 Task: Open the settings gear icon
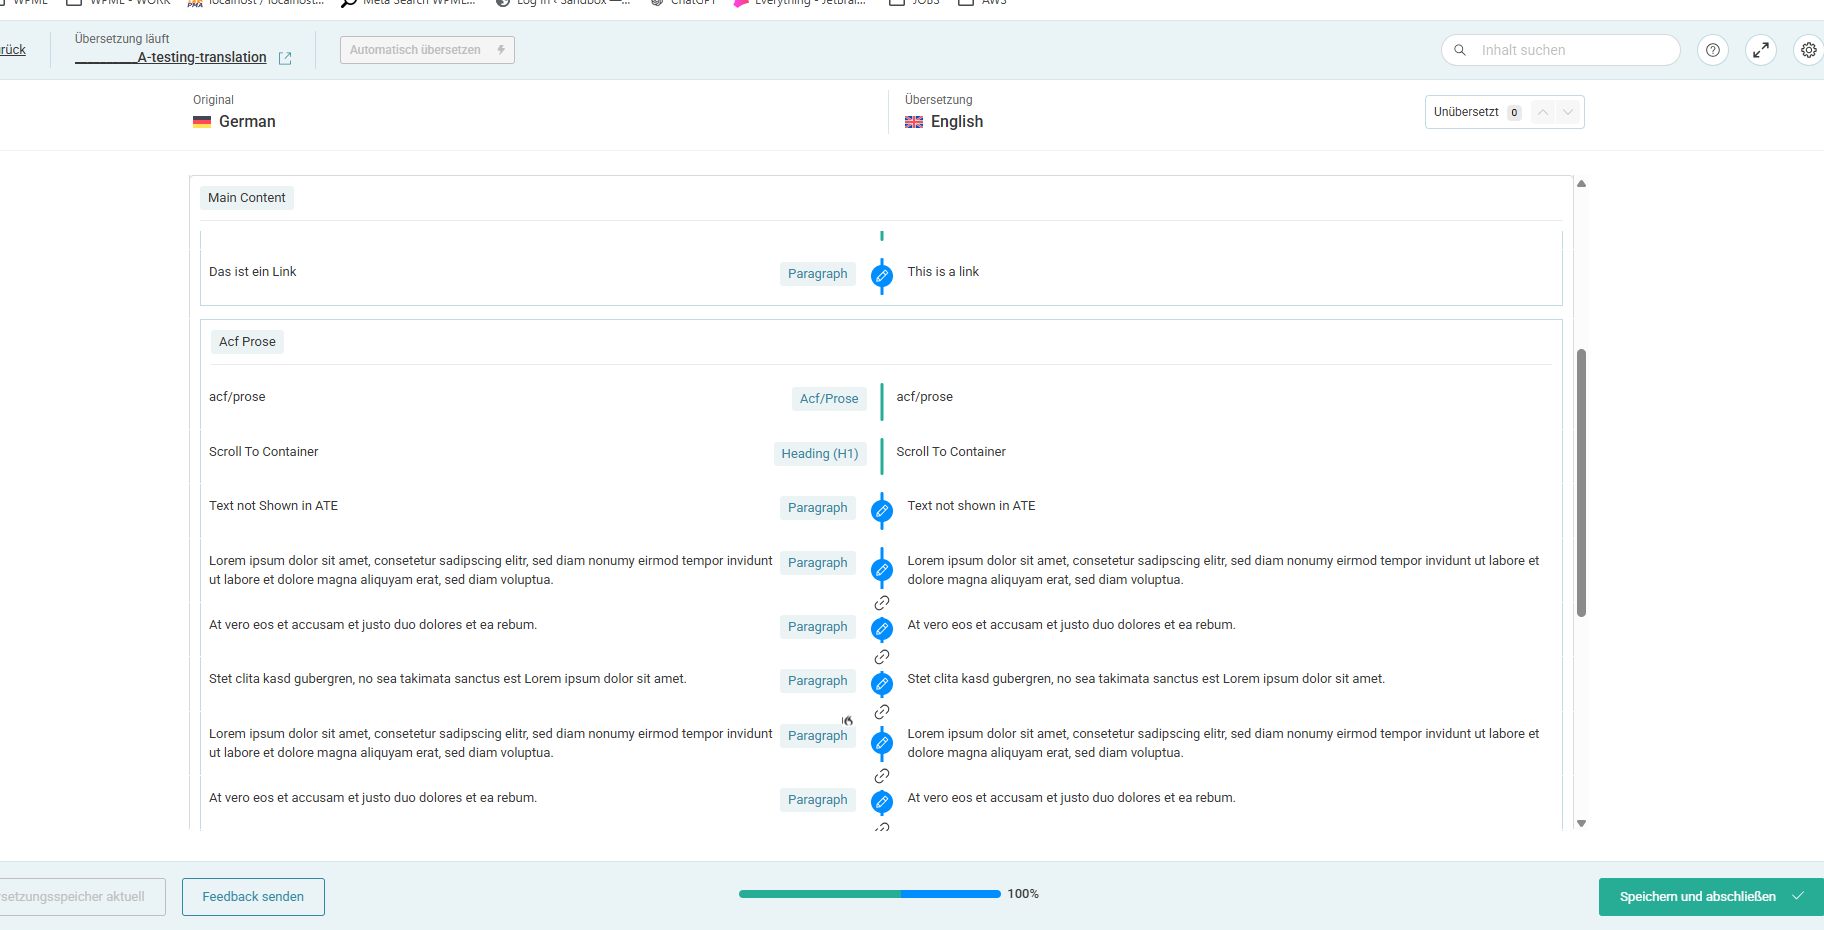pos(1808,50)
